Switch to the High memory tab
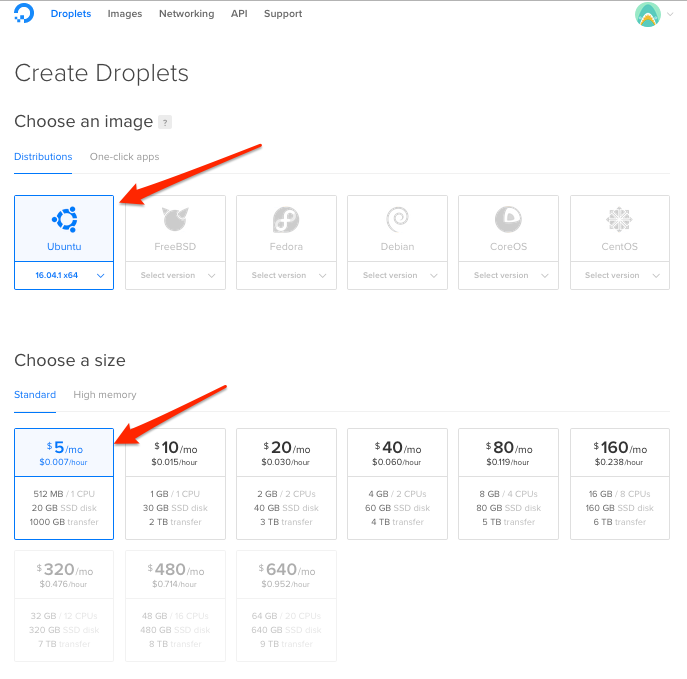The width and height of the screenshot is (687, 679). tap(105, 395)
